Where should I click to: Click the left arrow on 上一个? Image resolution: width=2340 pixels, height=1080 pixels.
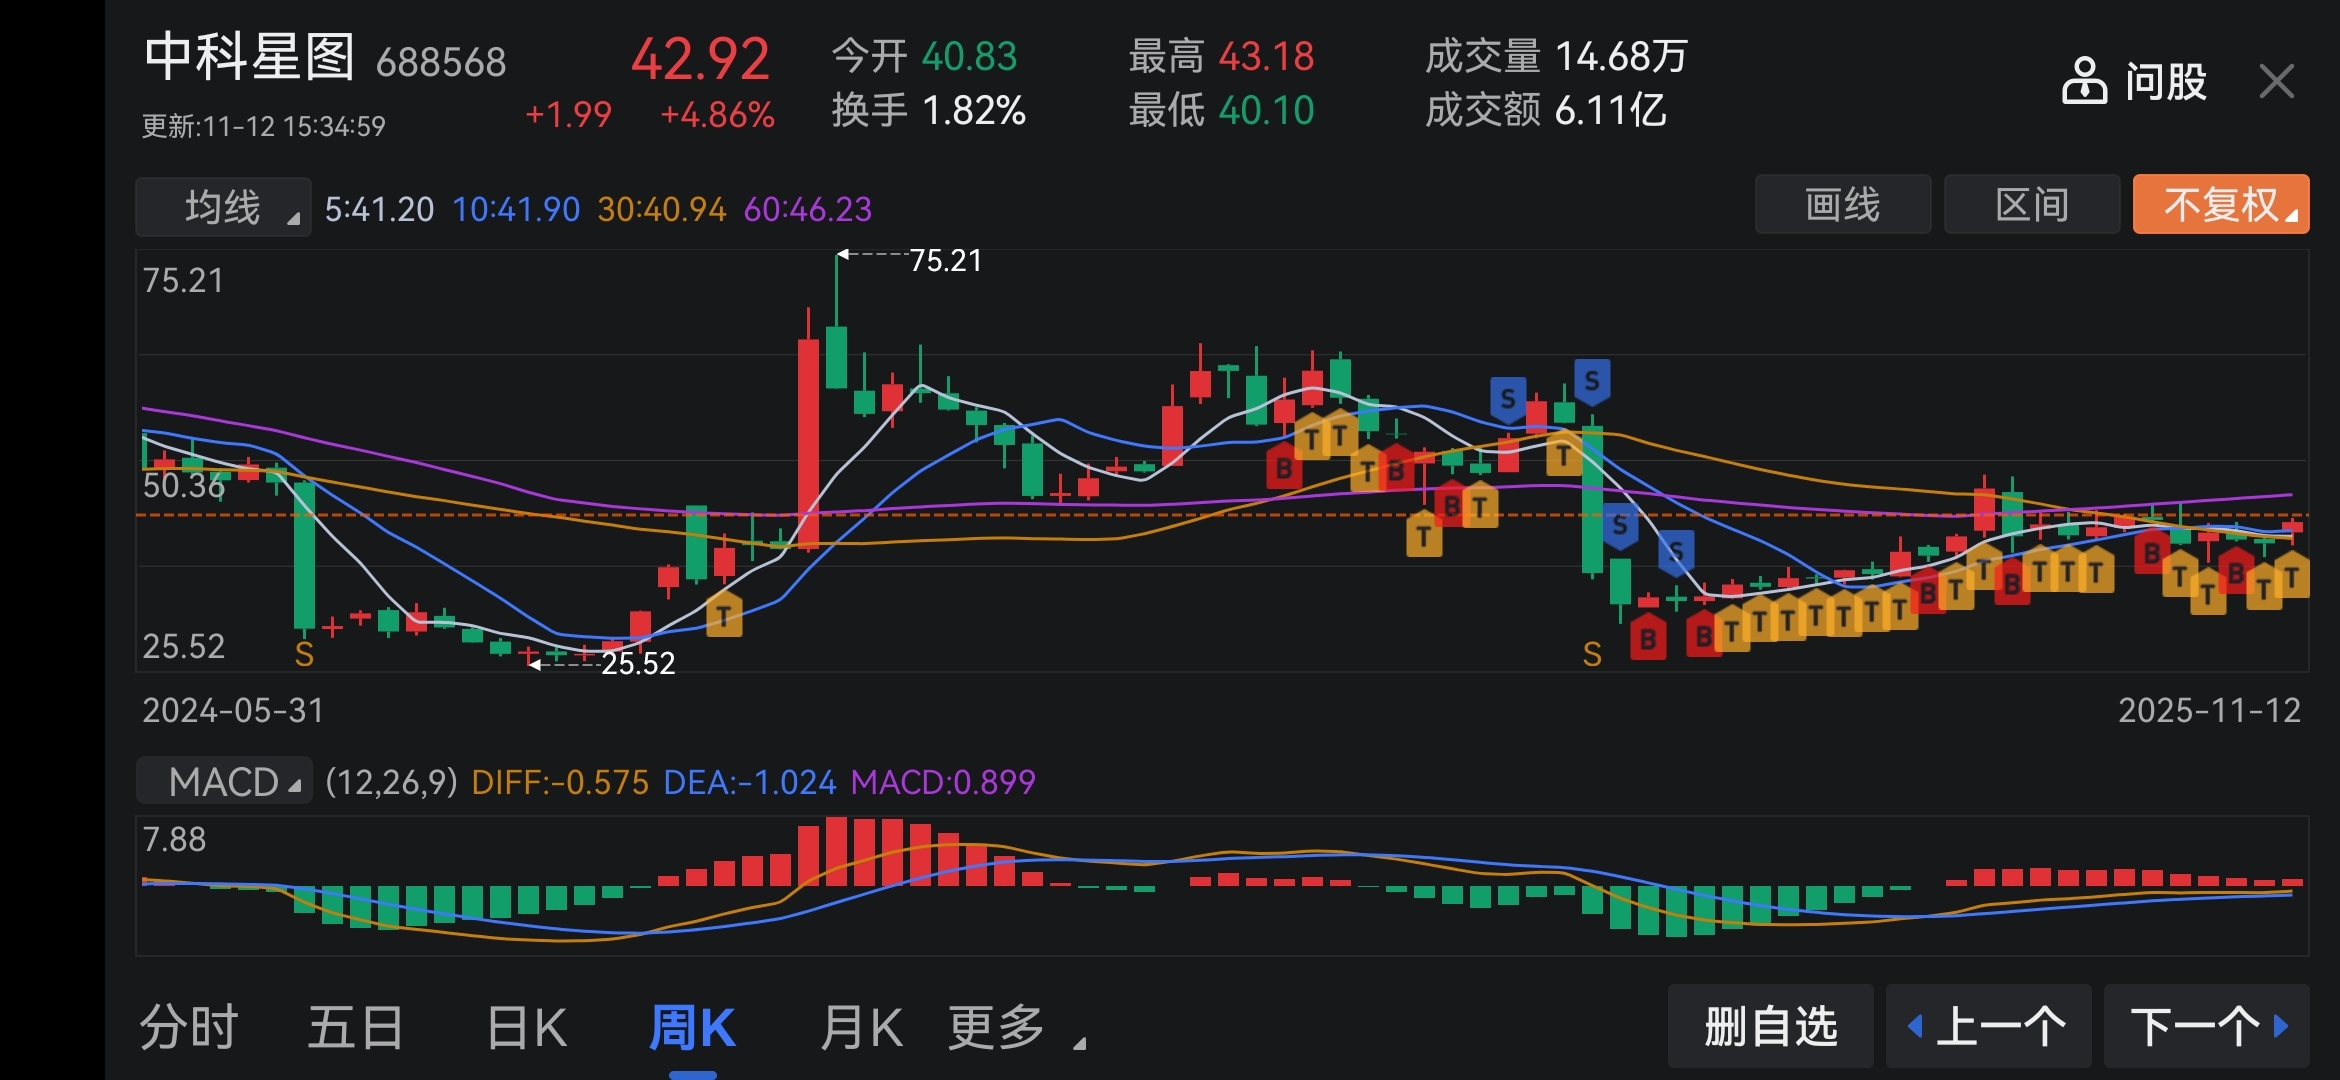click(1915, 1026)
